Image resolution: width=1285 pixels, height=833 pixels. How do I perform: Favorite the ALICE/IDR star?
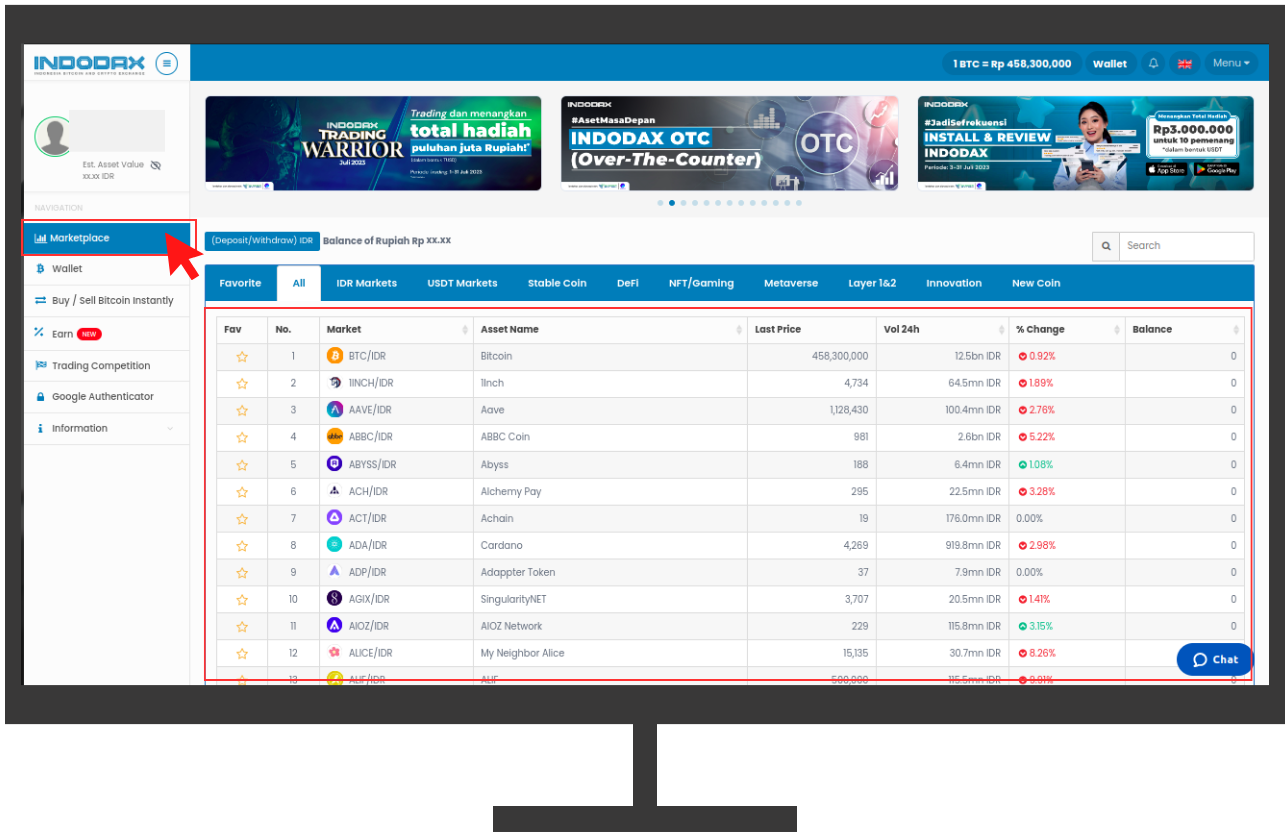[242, 654]
